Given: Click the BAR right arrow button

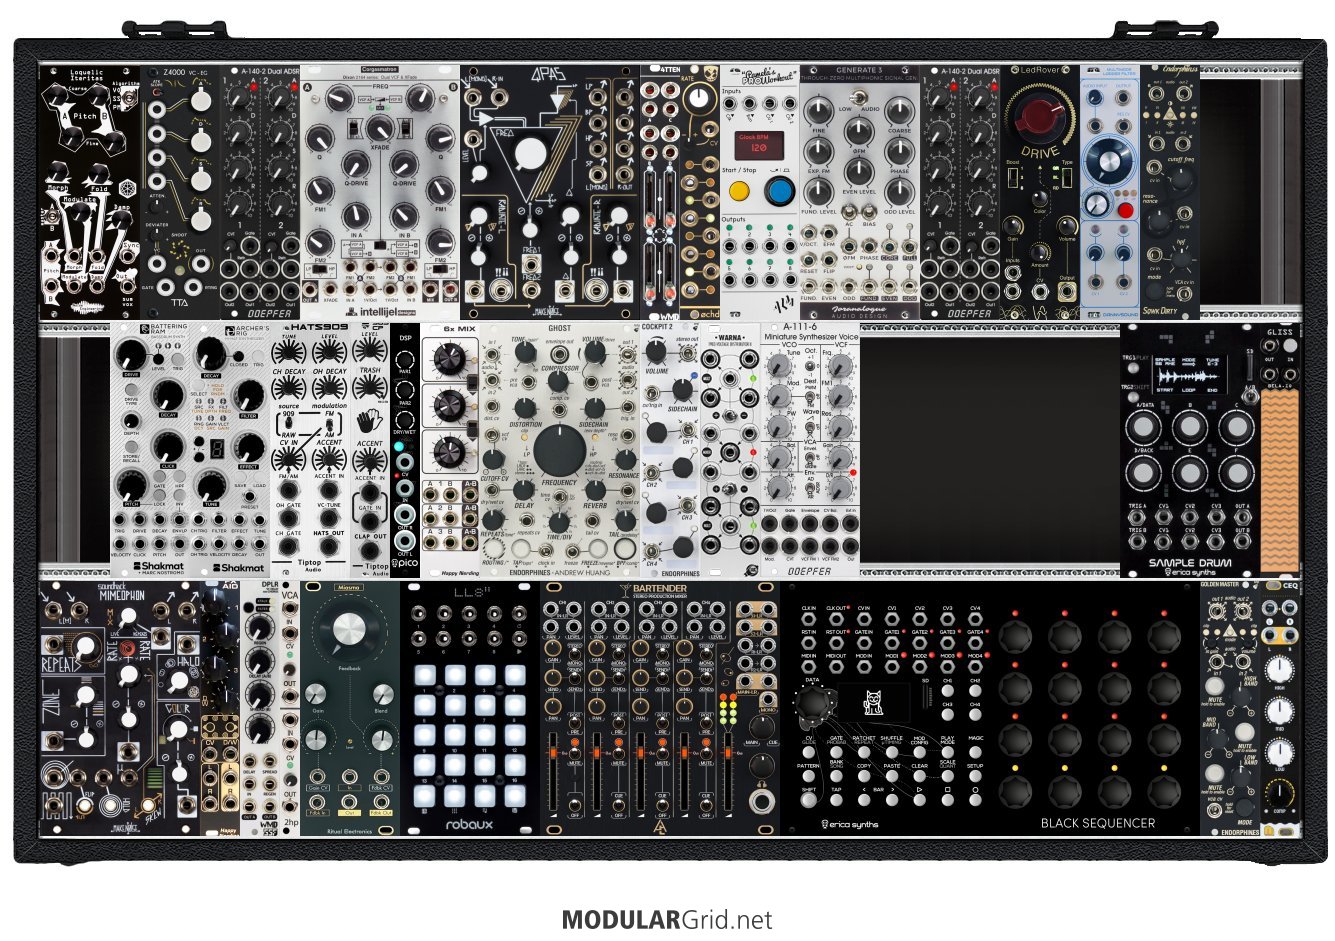Looking at the screenshot, I should coord(892,800).
